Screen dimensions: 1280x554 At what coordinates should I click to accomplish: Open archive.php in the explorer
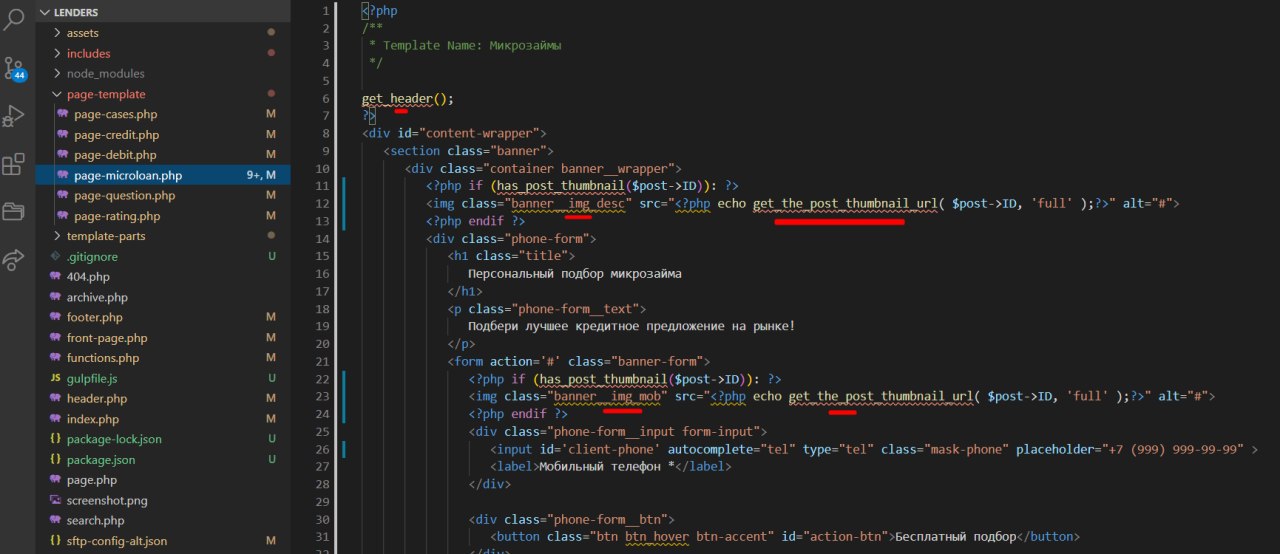[163, 297]
